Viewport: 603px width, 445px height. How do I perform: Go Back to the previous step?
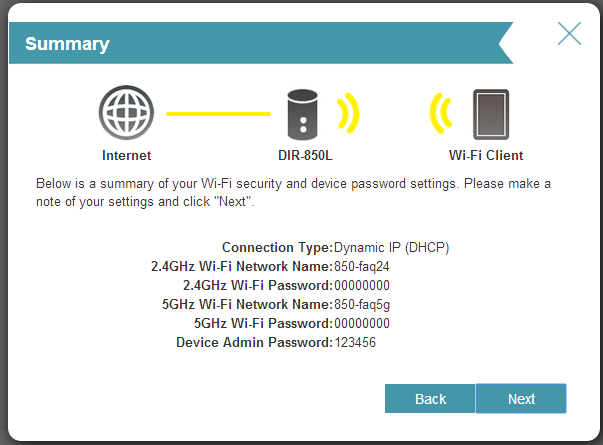point(430,398)
